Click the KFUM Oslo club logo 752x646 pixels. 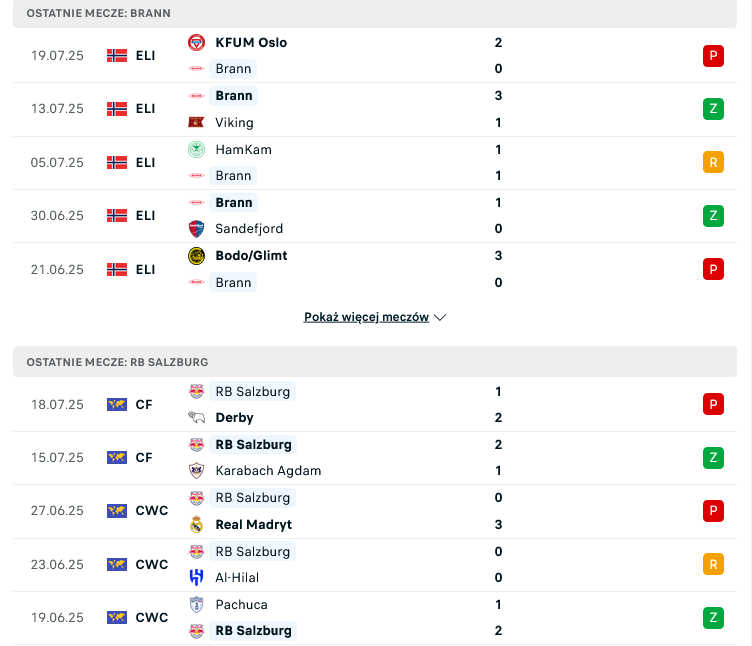(196, 43)
